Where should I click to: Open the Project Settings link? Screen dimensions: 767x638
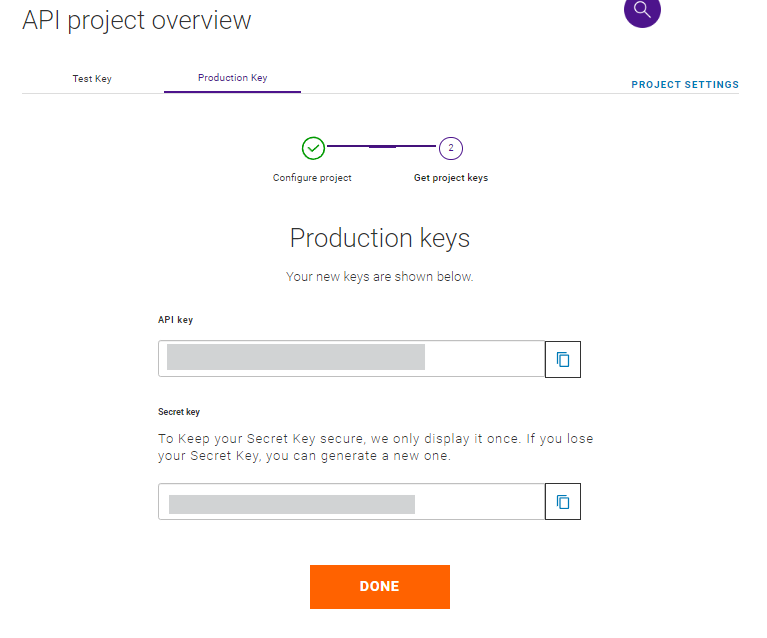685,85
